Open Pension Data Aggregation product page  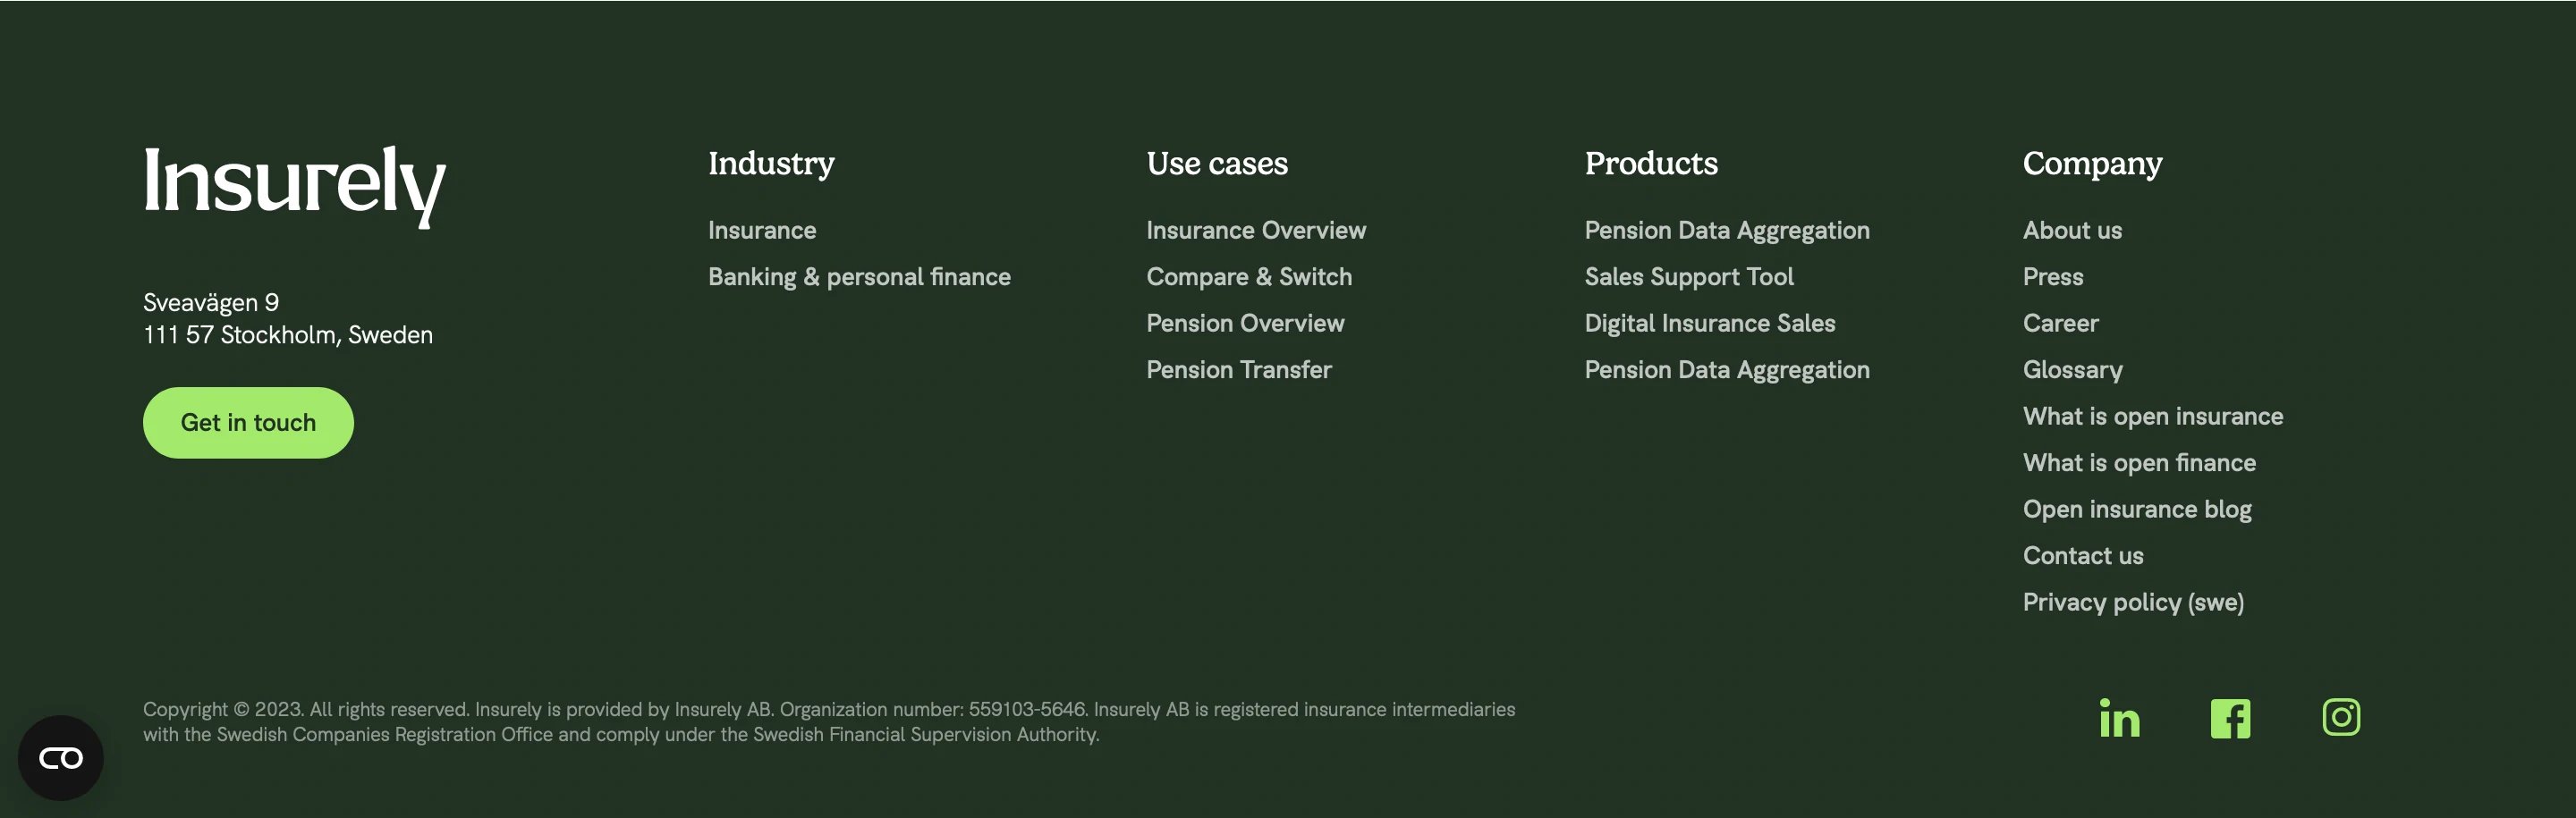click(1727, 230)
